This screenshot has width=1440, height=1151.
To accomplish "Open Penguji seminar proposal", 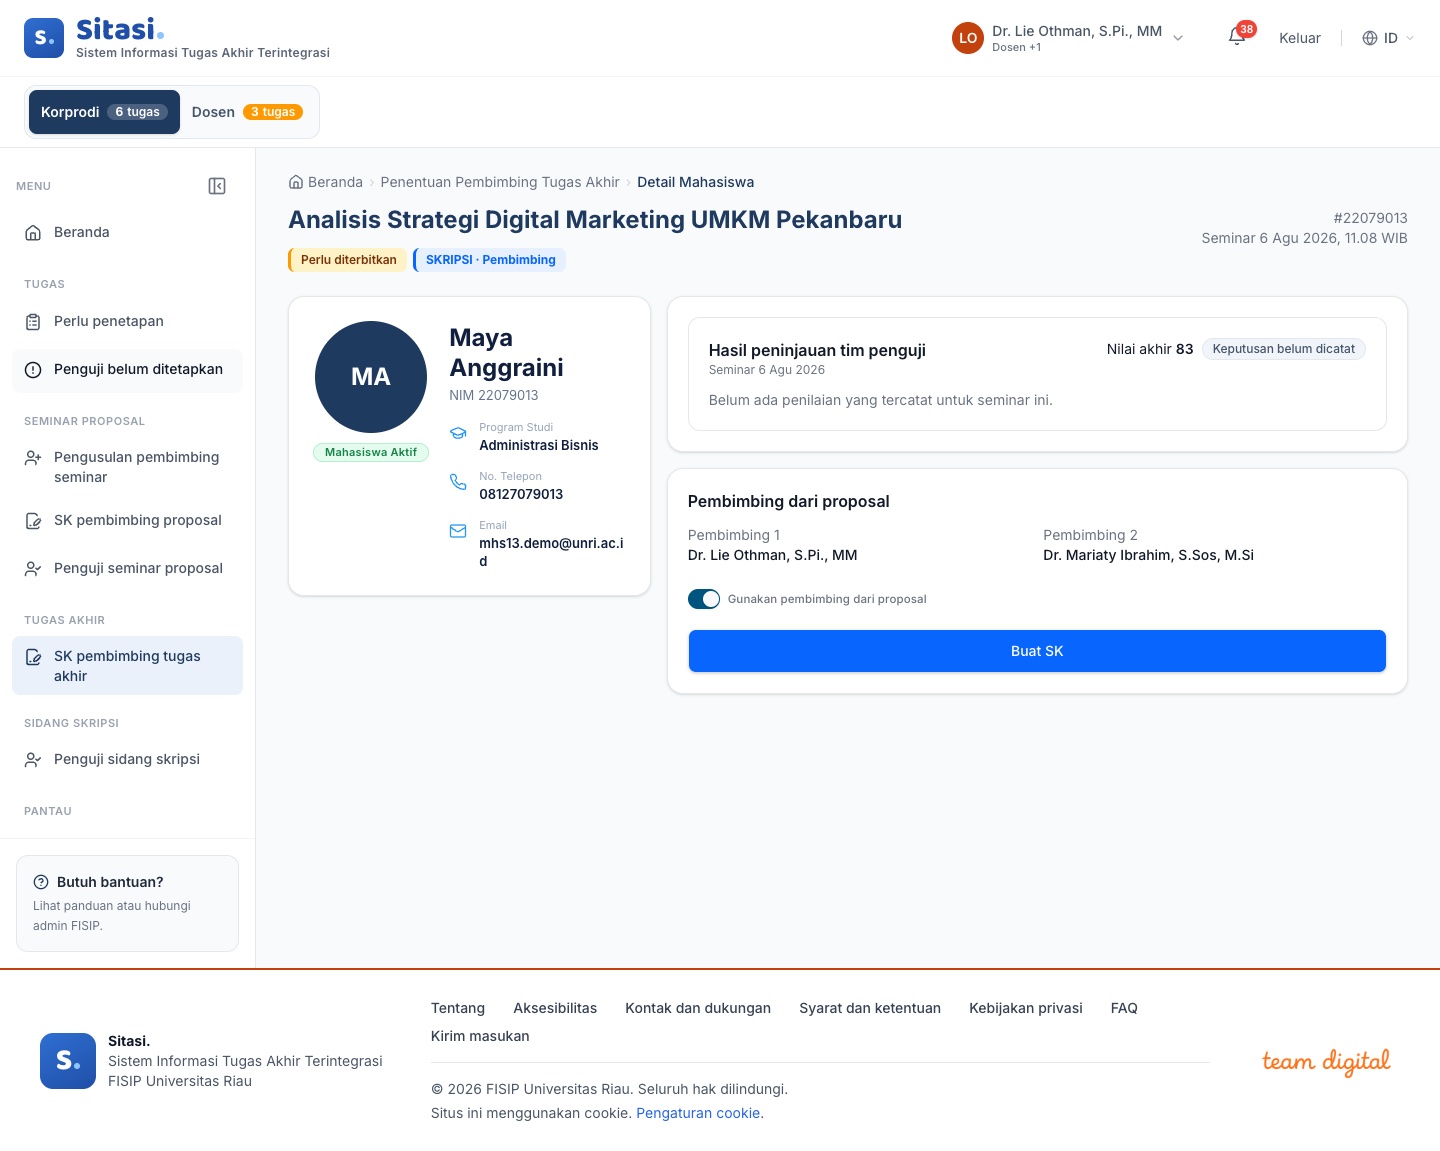I will 127,568.
